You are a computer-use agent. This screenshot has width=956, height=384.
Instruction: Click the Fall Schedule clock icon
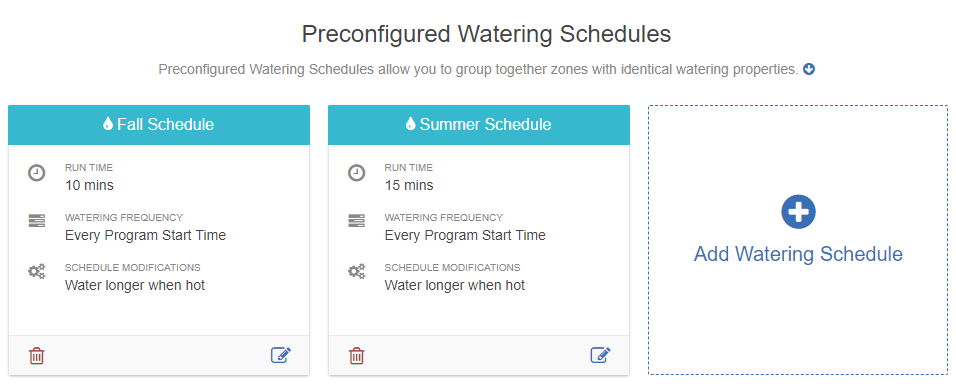37,173
